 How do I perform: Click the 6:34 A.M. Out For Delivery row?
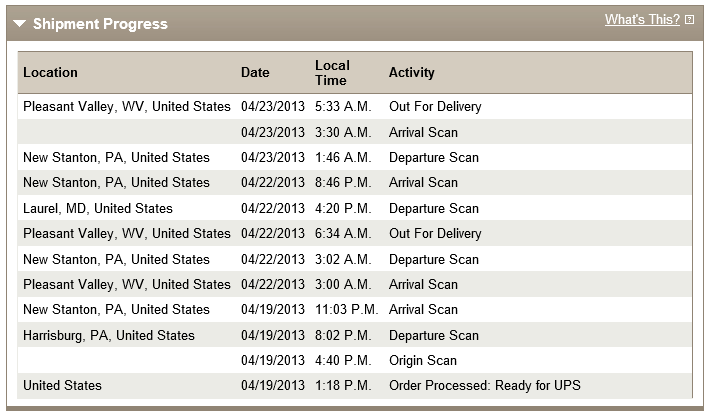(355, 233)
